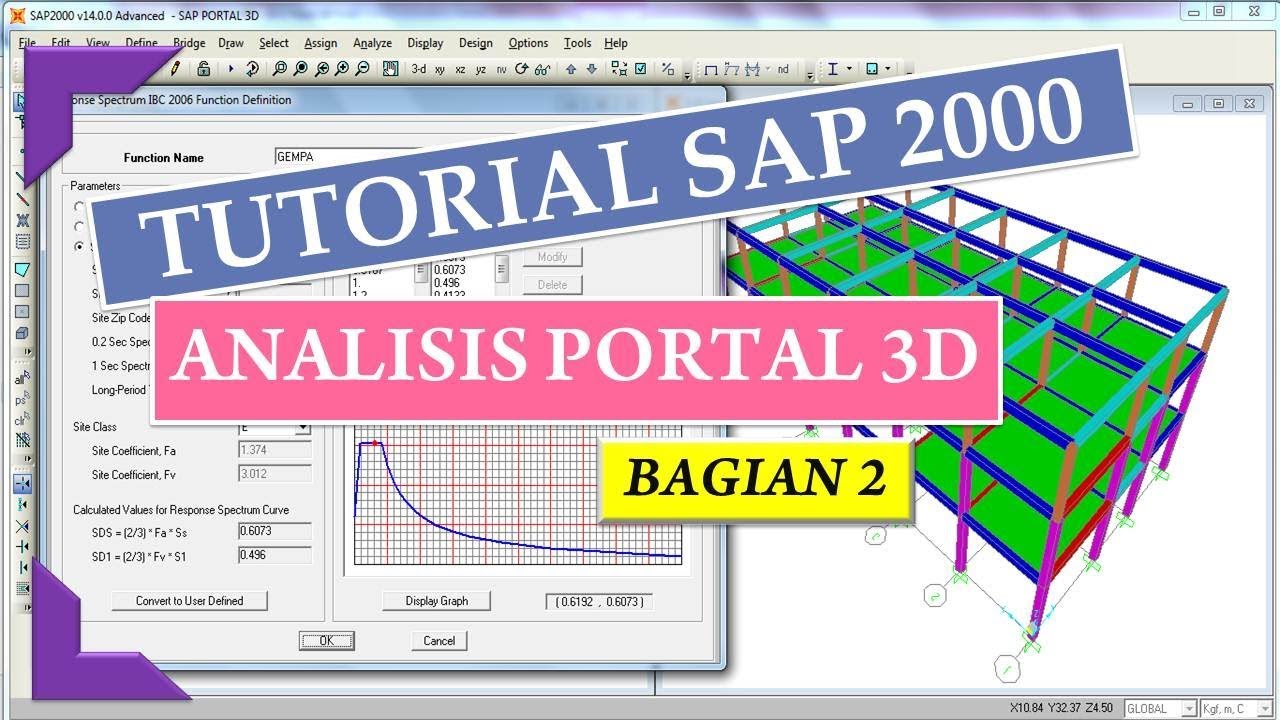Click the Select All 'all' icon
The image size is (1280, 720).
(22, 378)
